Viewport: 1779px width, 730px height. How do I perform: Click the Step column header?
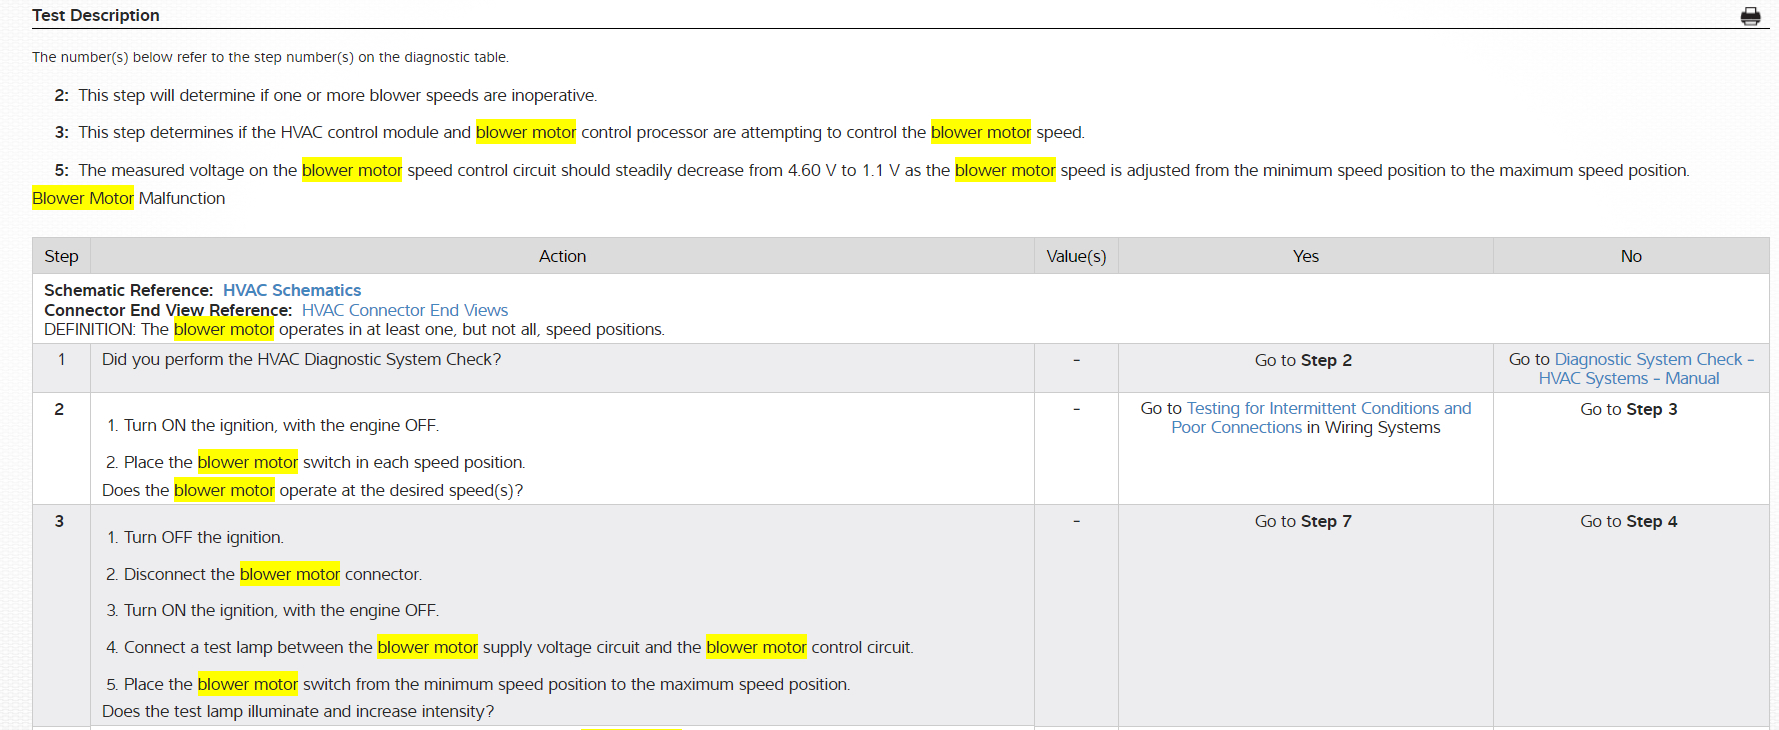(61, 256)
